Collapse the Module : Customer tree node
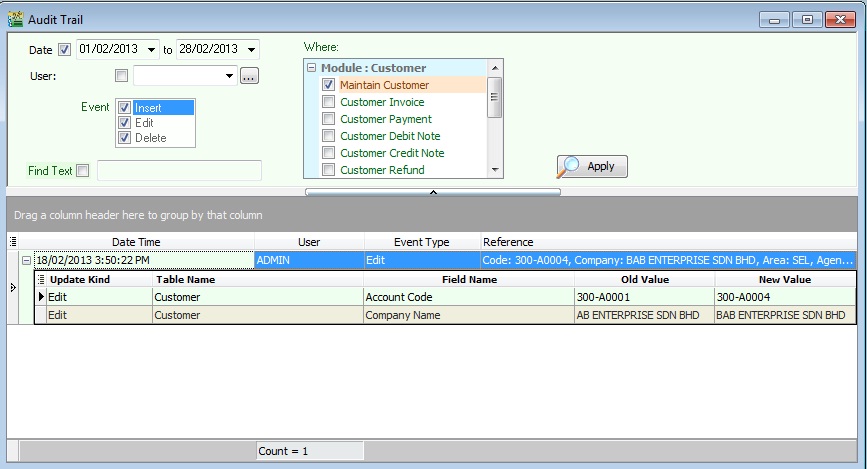The image size is (867, 469). point(312,68)
